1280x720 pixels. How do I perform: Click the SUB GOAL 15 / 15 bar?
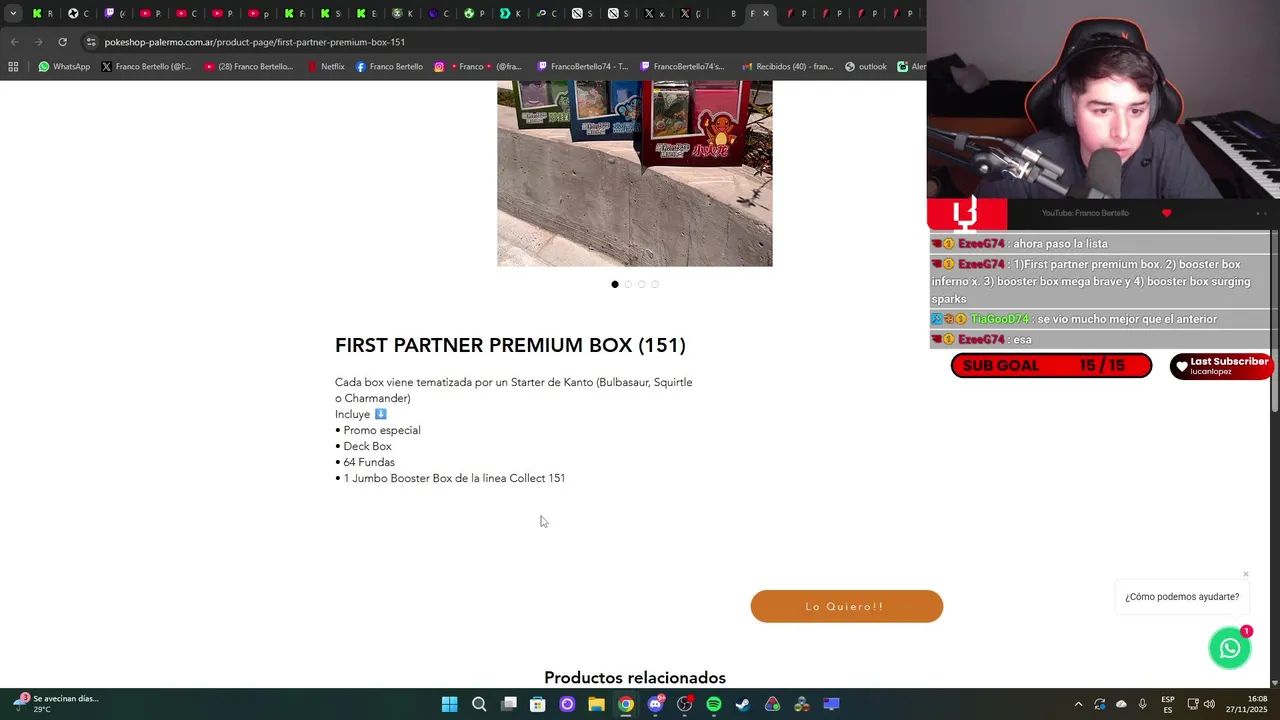click(x=1051, y=366)
